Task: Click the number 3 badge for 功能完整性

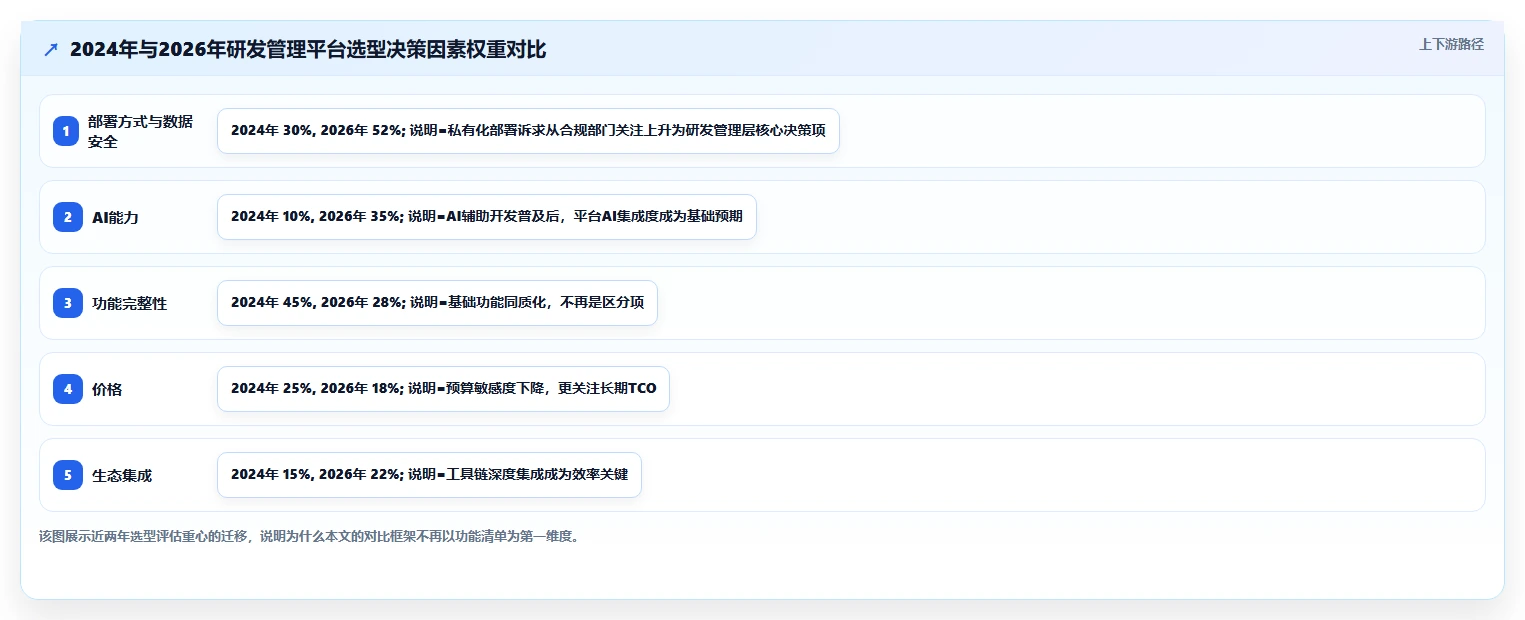Action: (67, 303)
